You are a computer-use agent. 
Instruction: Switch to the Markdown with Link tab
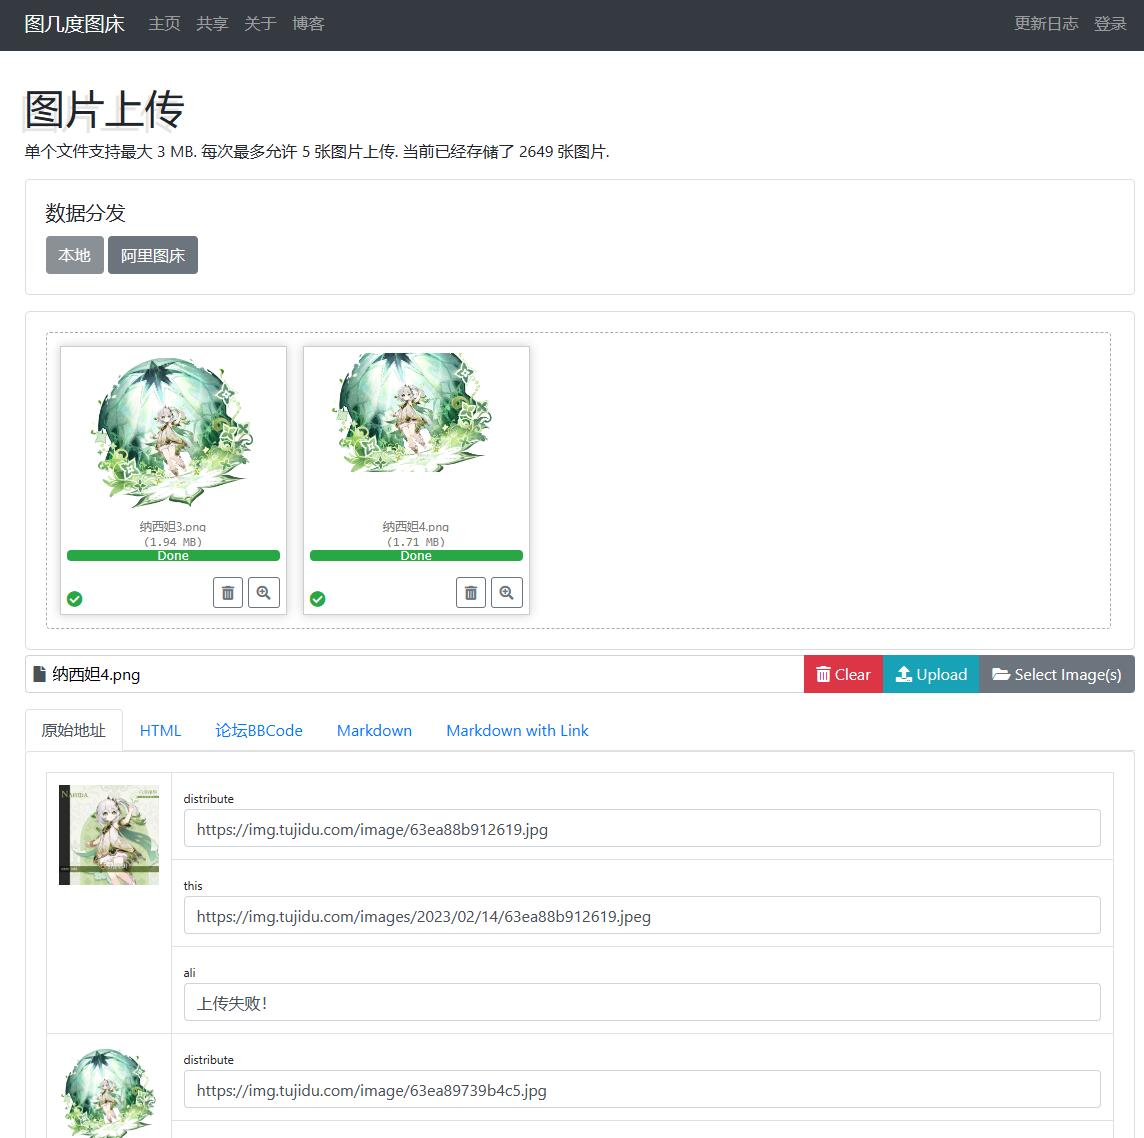[x=517, y=730]
